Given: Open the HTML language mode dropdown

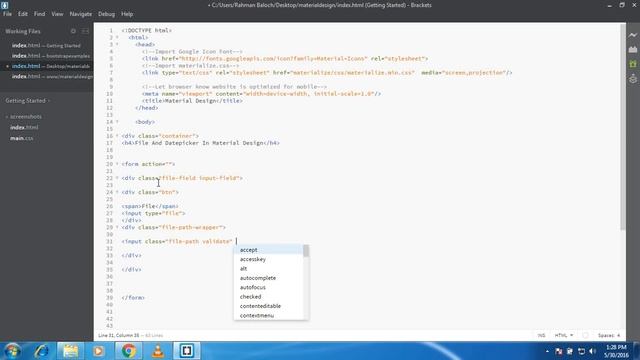Looking at the screenshot, I should click(x=564, y=335).
